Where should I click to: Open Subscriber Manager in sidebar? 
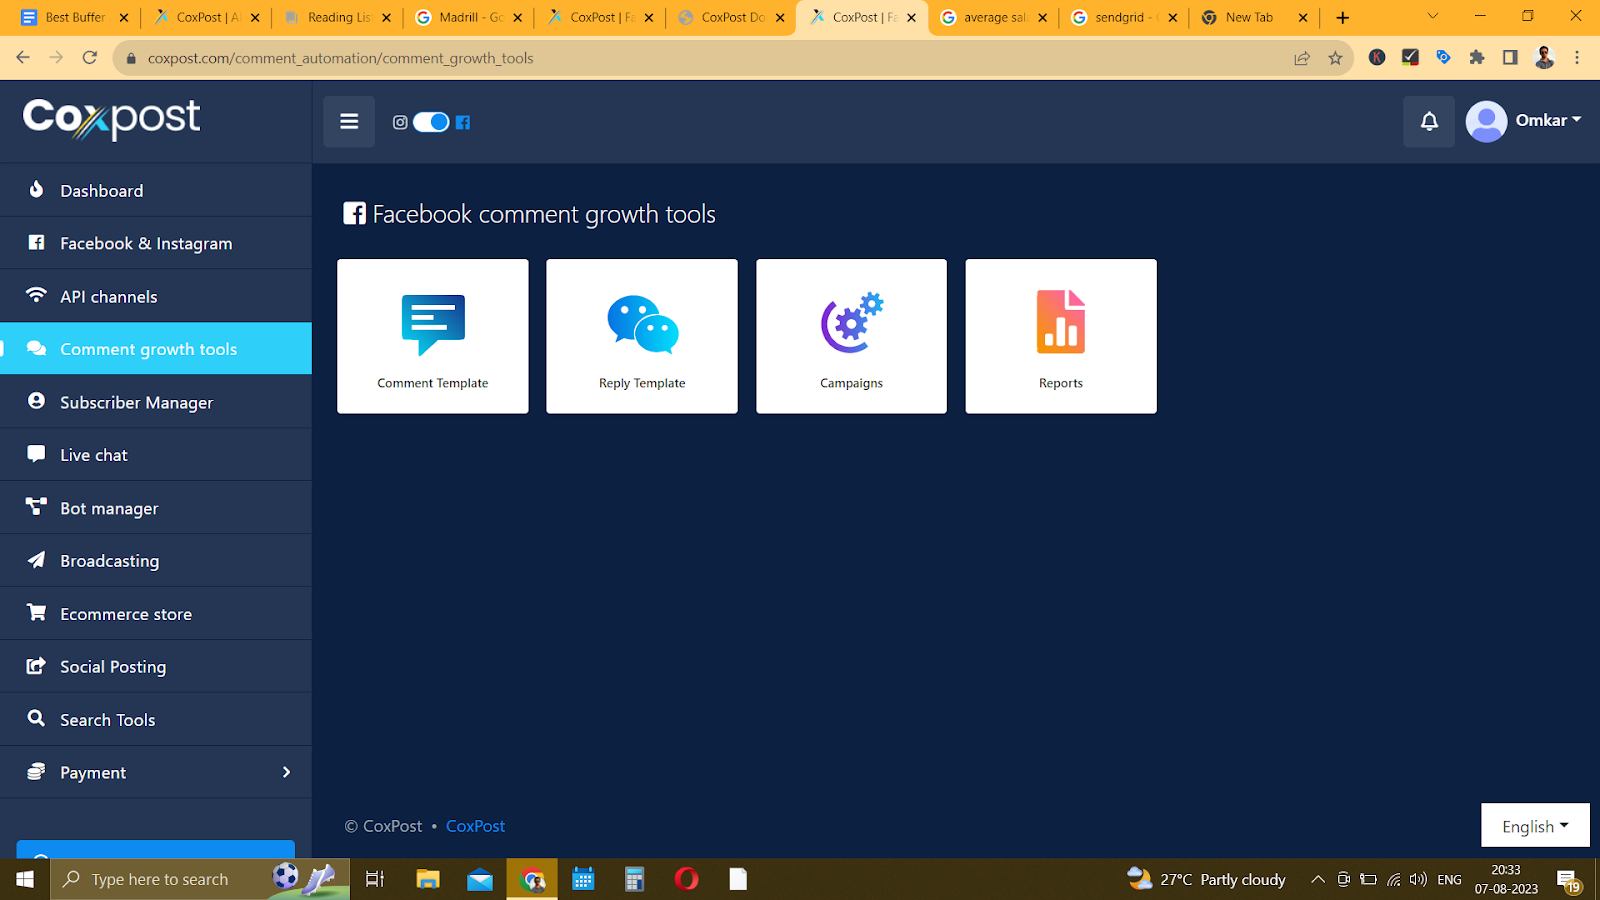pos(156,402)
